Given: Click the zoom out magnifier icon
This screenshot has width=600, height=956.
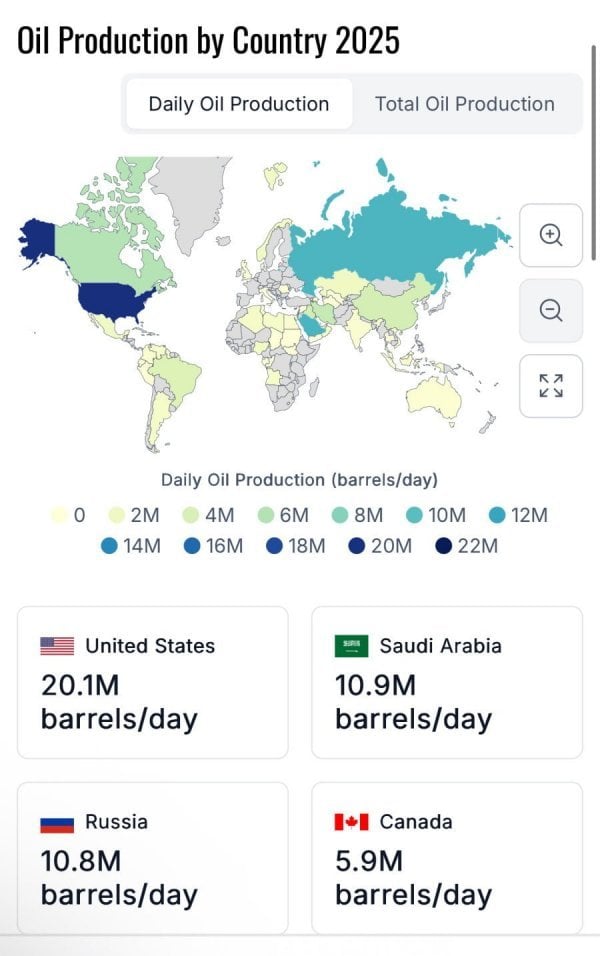Looking at the screenshot, I should point(551,310).
